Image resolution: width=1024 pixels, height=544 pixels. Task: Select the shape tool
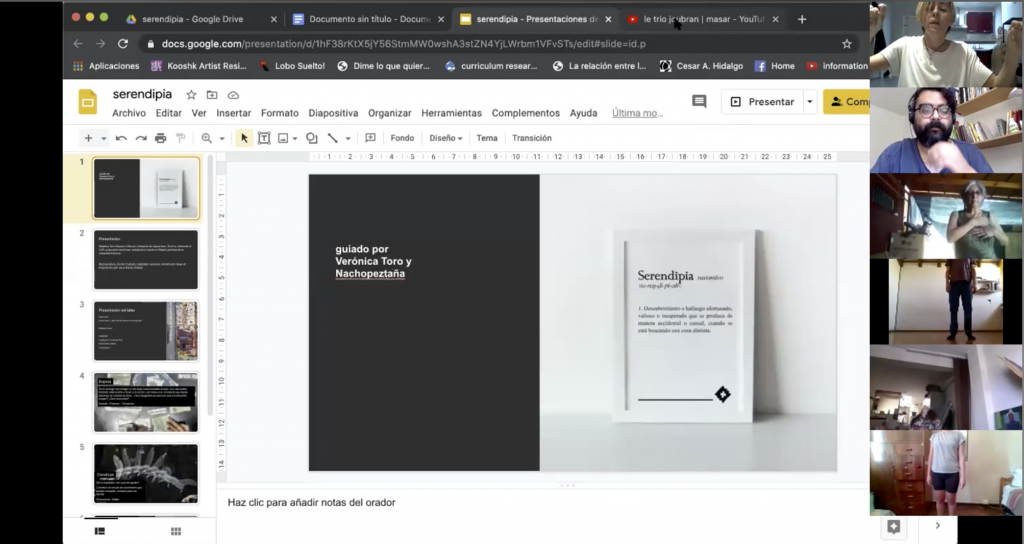coord(312,138)
